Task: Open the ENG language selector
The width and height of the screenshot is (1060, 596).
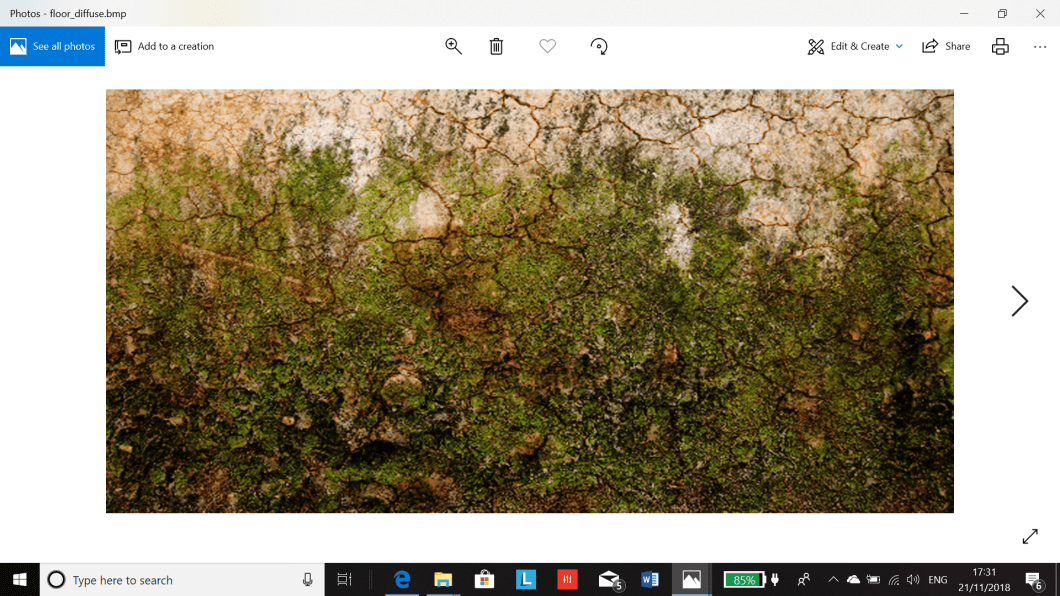Action: point(937,579)
